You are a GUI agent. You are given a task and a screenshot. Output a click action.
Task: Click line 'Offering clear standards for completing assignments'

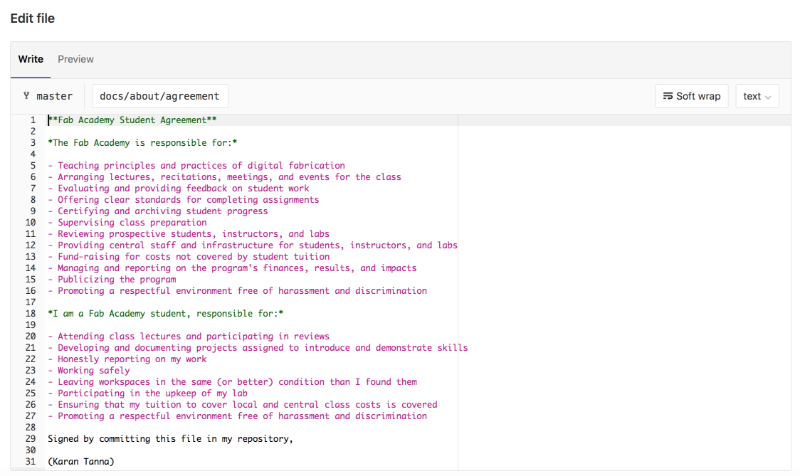click(184, 199)
